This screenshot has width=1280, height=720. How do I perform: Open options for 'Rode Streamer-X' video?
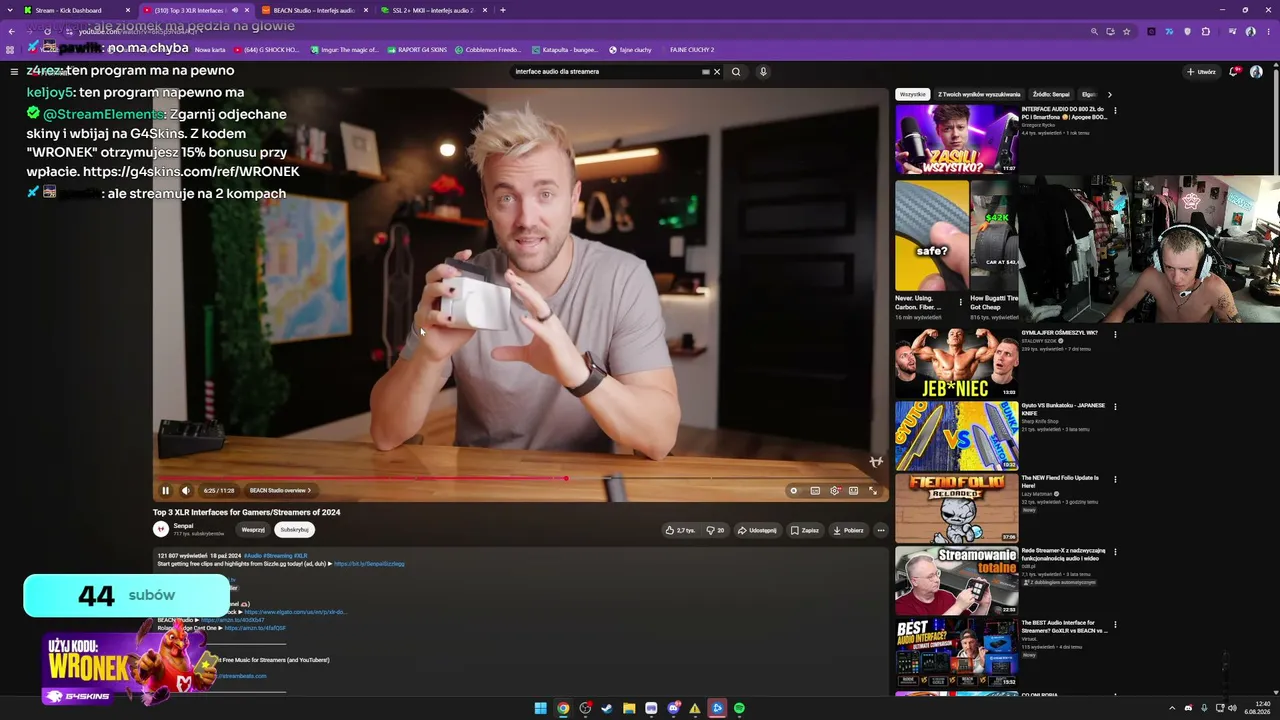1115,552
